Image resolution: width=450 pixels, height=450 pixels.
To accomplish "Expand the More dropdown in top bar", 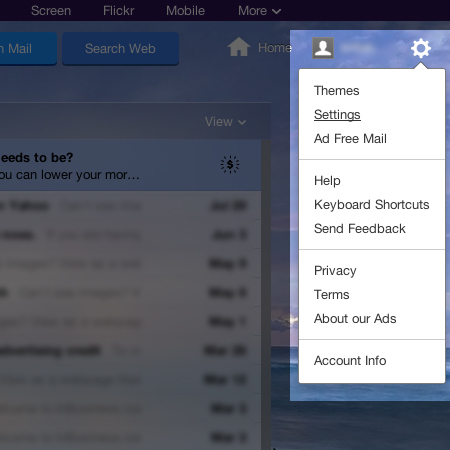I will point(260,11).
